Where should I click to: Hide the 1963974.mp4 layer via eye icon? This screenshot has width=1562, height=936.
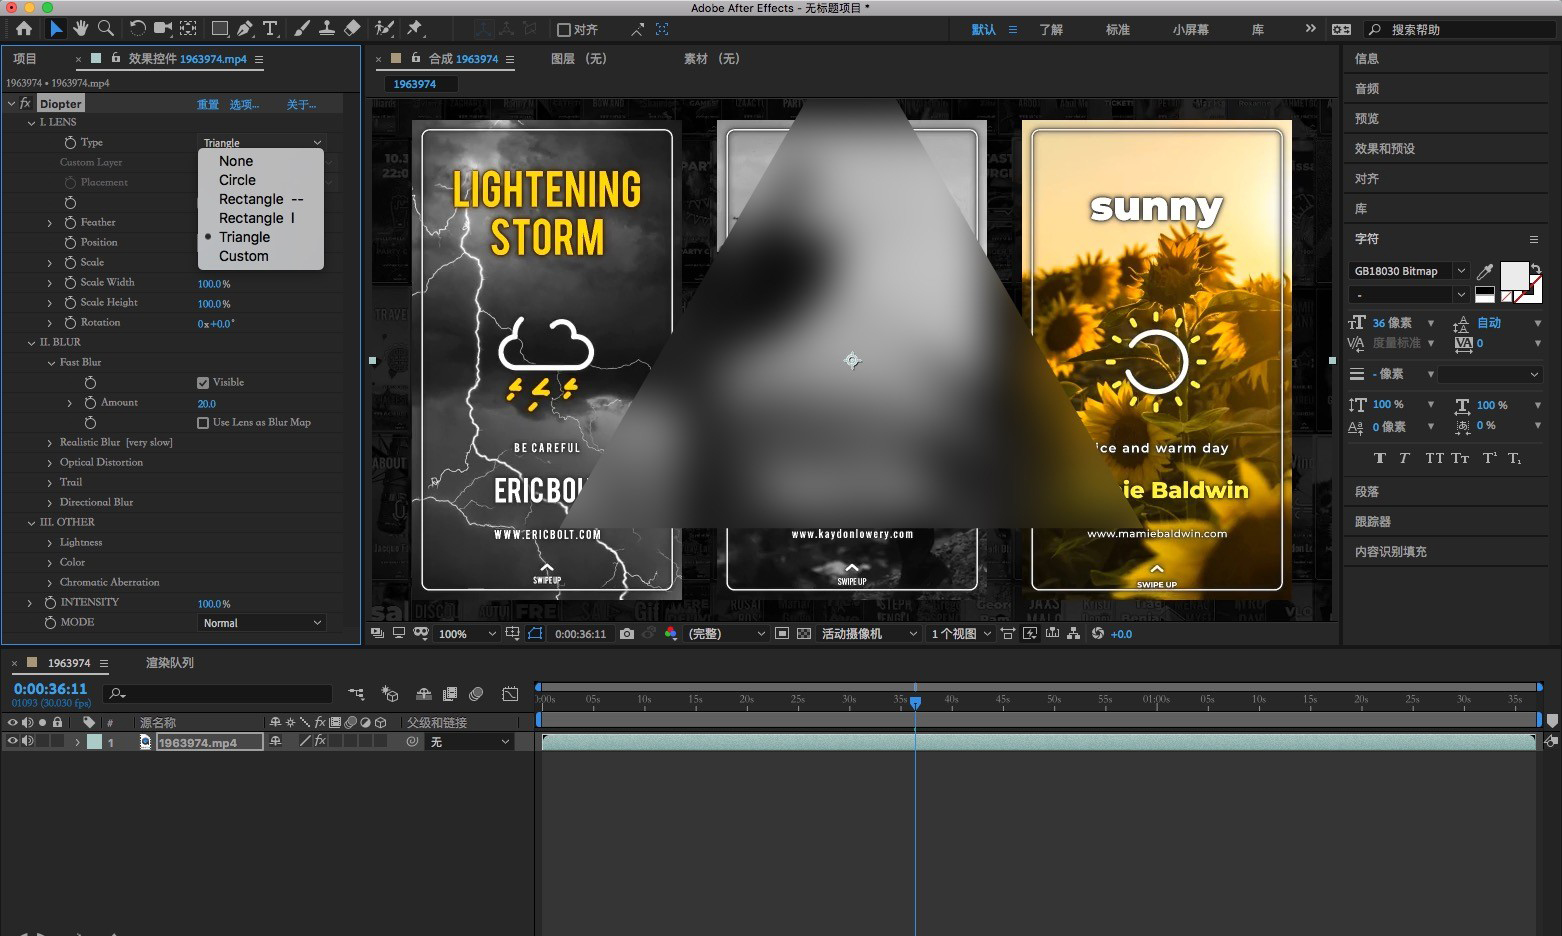pyautogui.click(x=13, y=742)
